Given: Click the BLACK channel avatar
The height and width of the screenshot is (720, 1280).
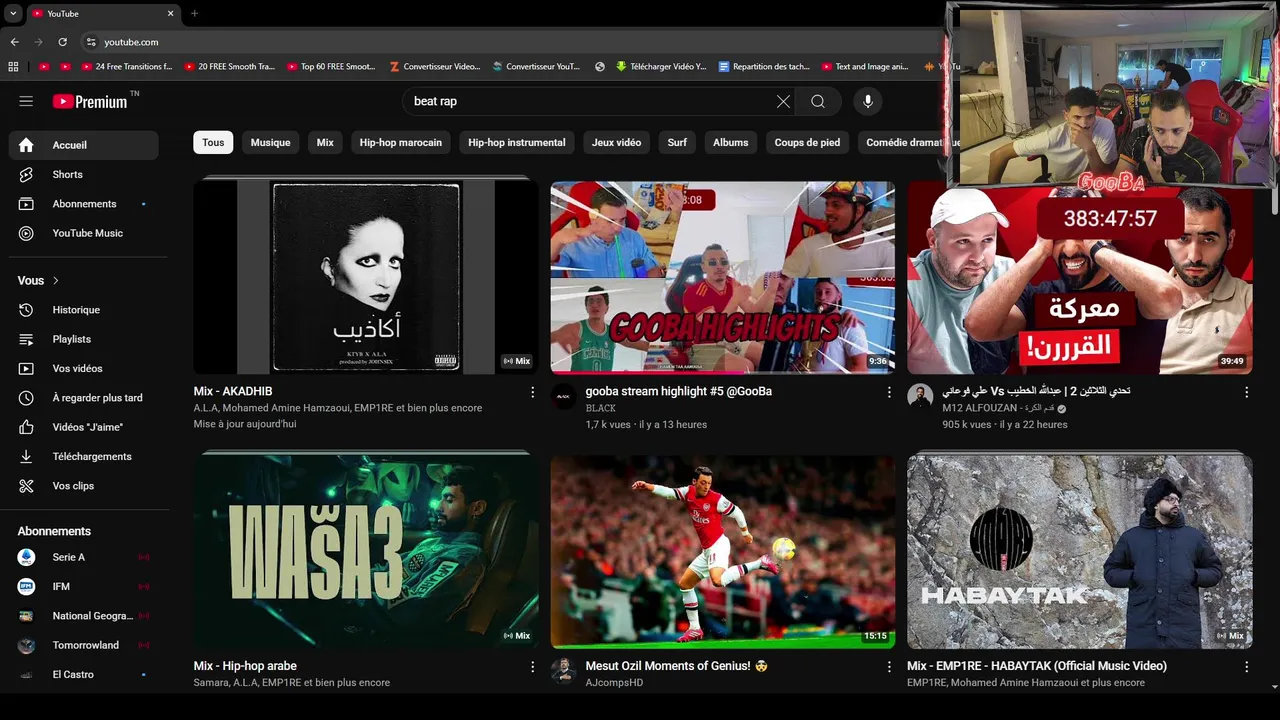Looking at the screenshot, I should pos(563,396).
